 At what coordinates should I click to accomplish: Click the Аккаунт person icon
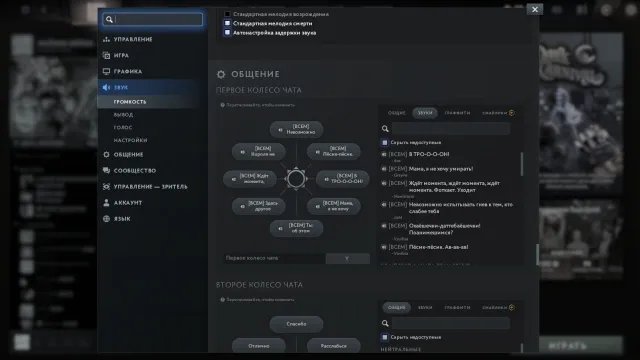[x=107, y=202]
